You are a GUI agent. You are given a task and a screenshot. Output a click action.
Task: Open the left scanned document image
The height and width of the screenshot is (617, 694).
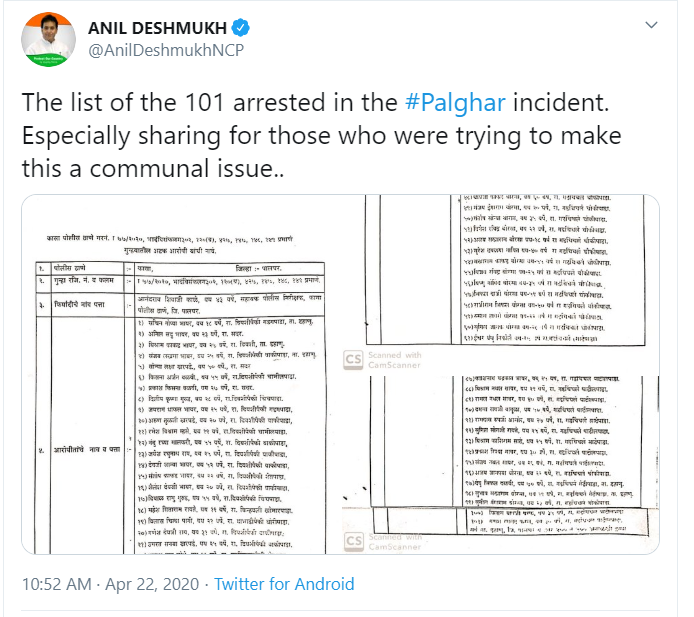tap(181, 374)
